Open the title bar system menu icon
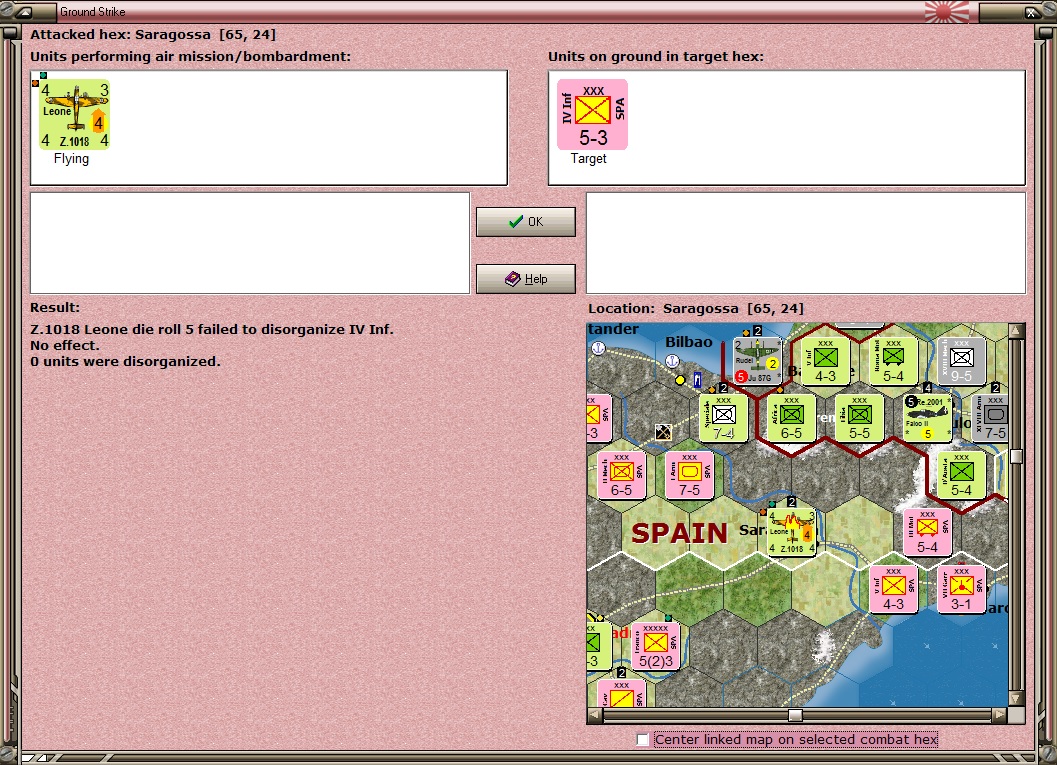This screenshot has width=1057, height=765. (25, 11)
